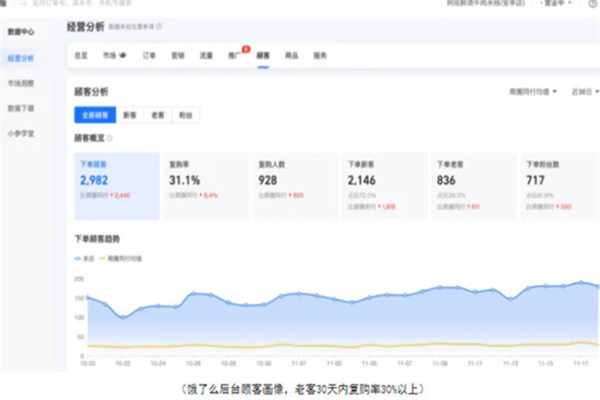Click the red notification badge on 推广
600x400 pixels.
(245, 47)
